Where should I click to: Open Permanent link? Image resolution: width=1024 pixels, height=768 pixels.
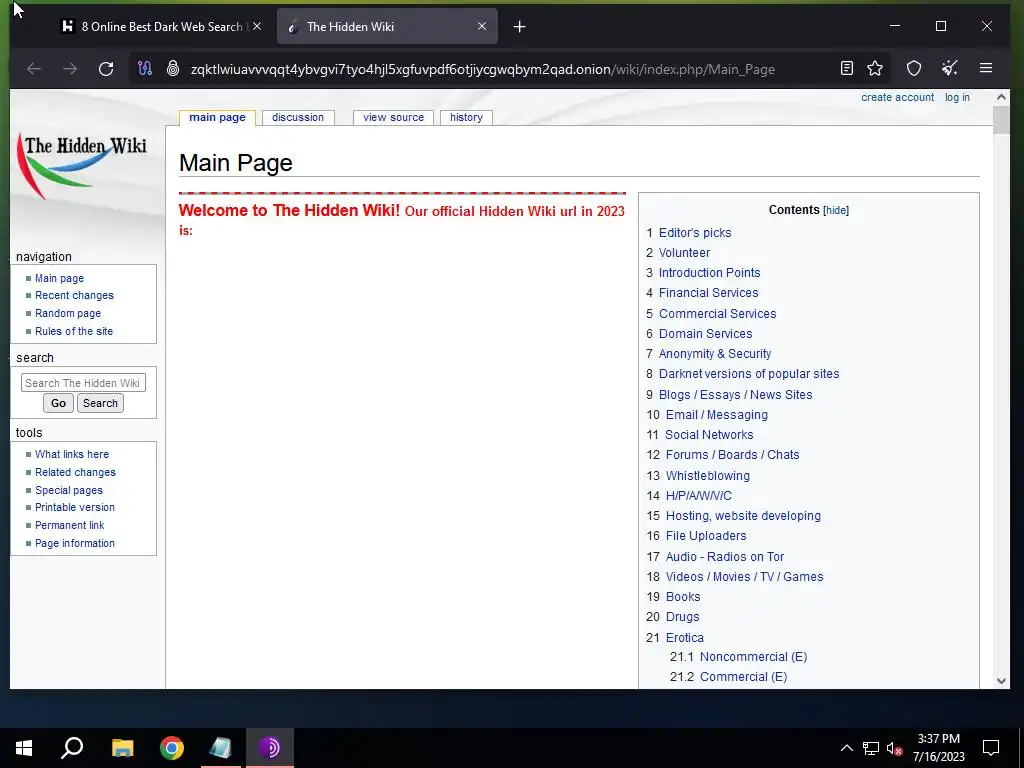[69, 525]
